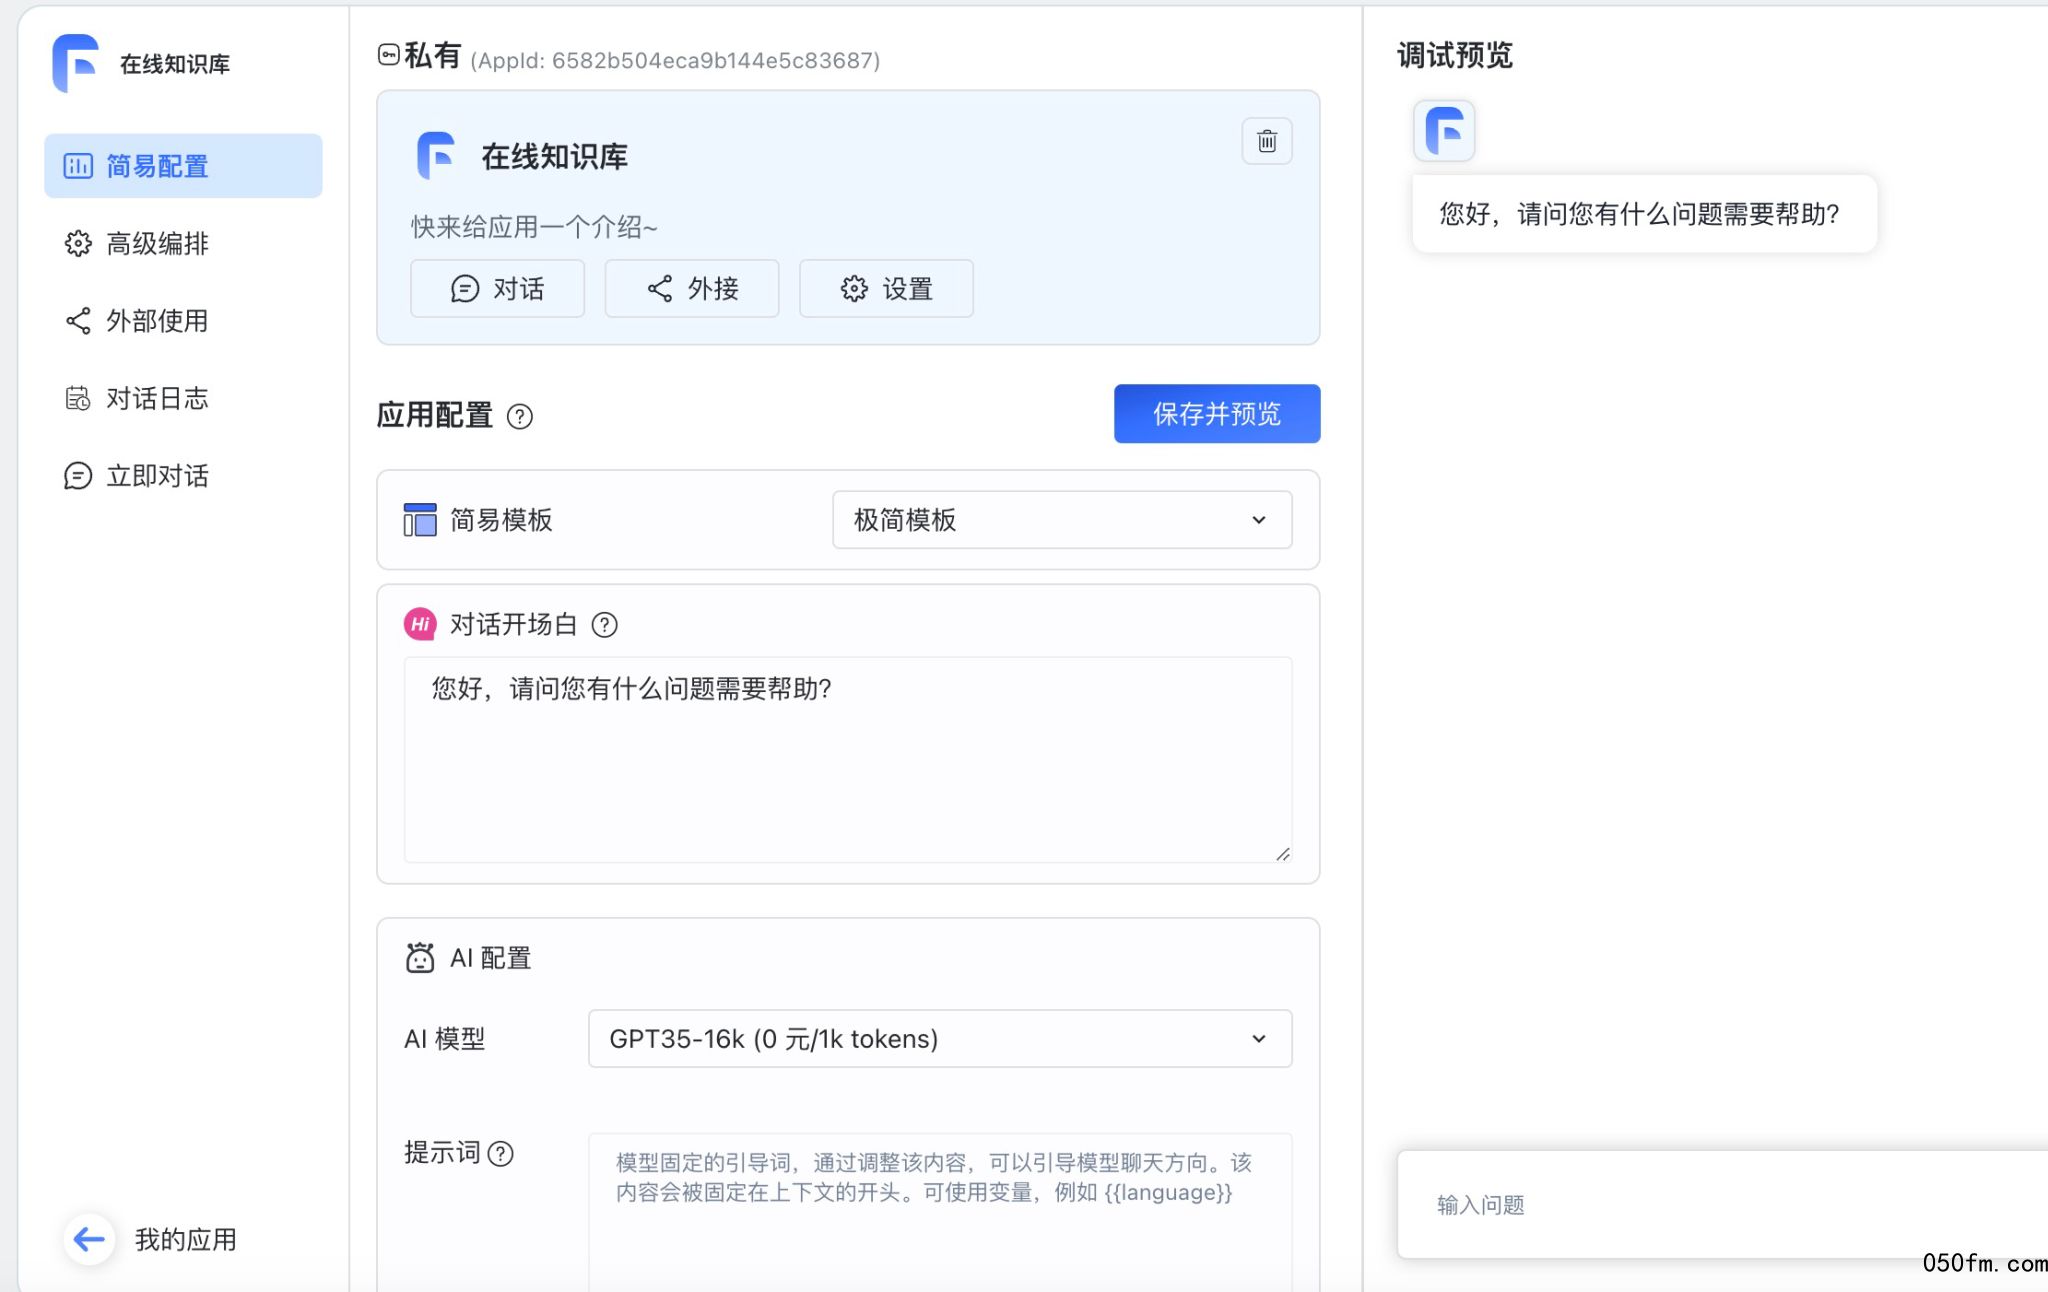Open 对话日志 in the sidebar
Viewport: 2048px width, 1292px height.
pyautogui.click(x=157, y=399)
